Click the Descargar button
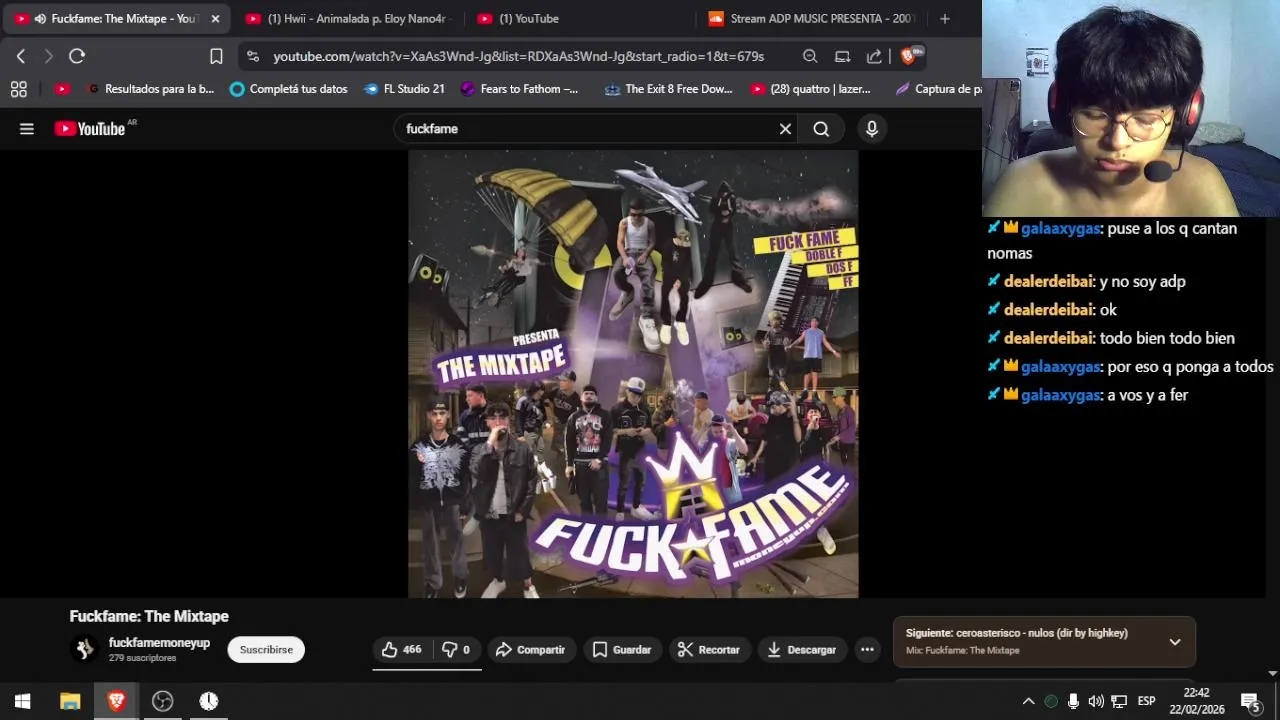The image size is (1280, 720). (x=801, y=650)
